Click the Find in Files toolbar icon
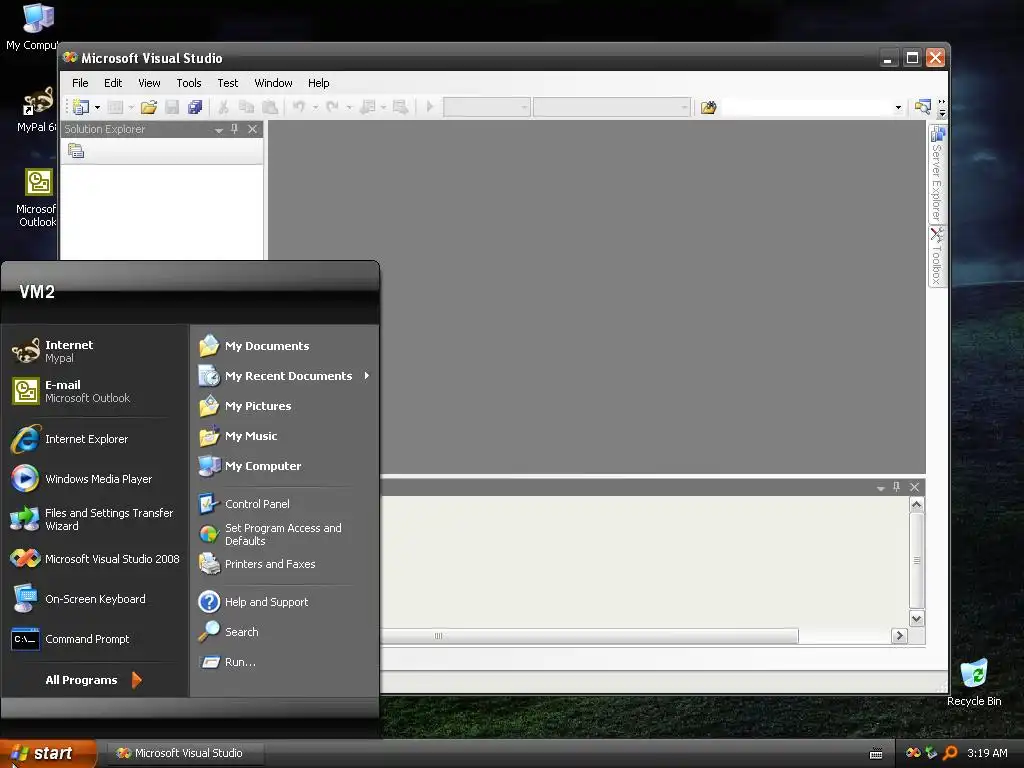1024x768 pixels. pyautogui.click(x=709, y=107)
